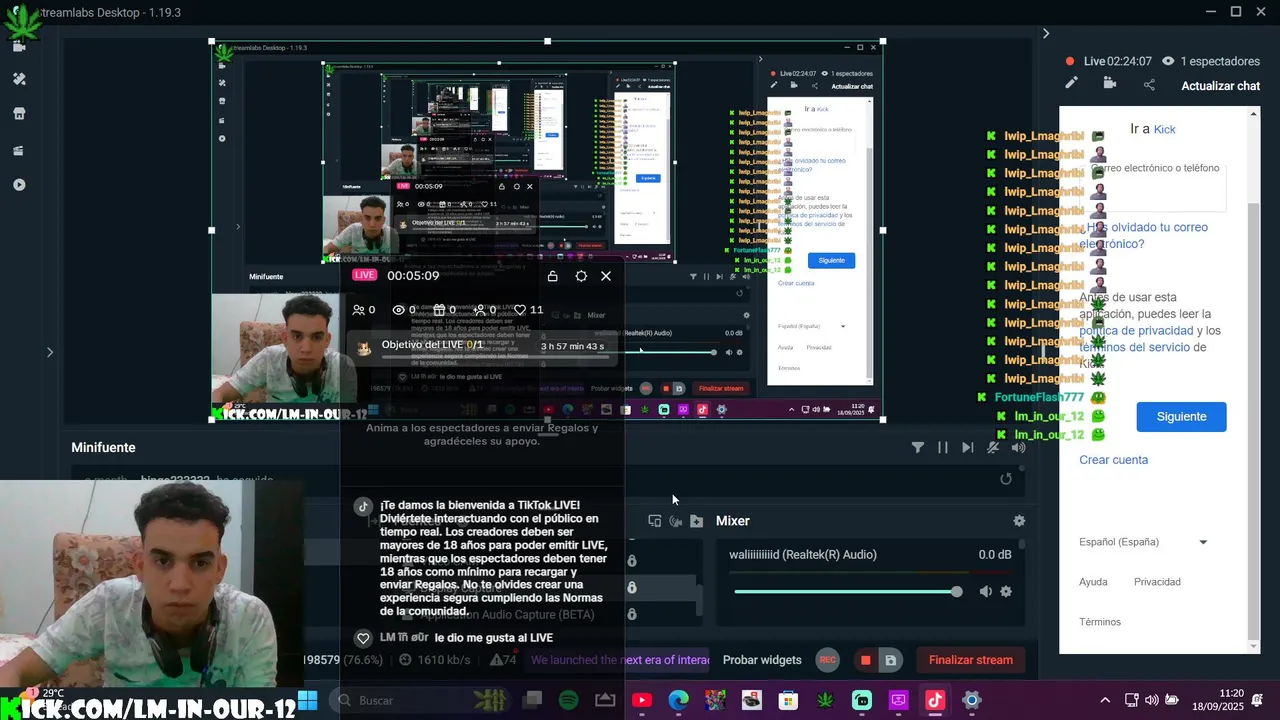
Task: Open the Windows Start menu
Action: [307, 700]
